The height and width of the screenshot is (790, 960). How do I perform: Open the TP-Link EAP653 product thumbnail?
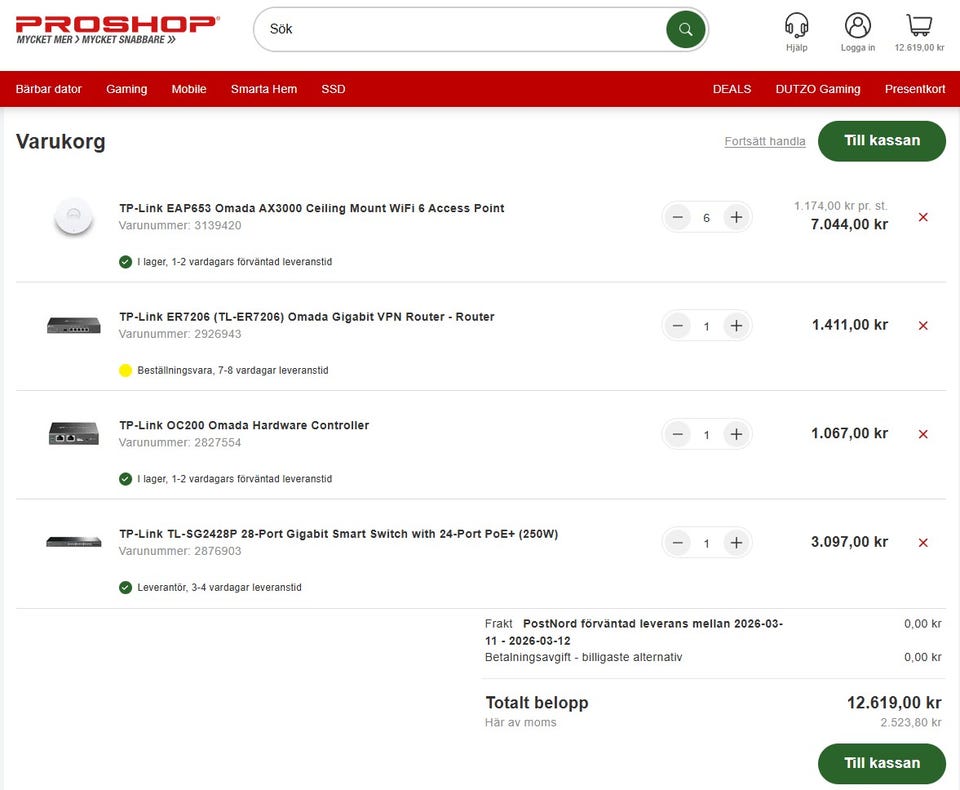pyautogui.click(x=74, y=217)
